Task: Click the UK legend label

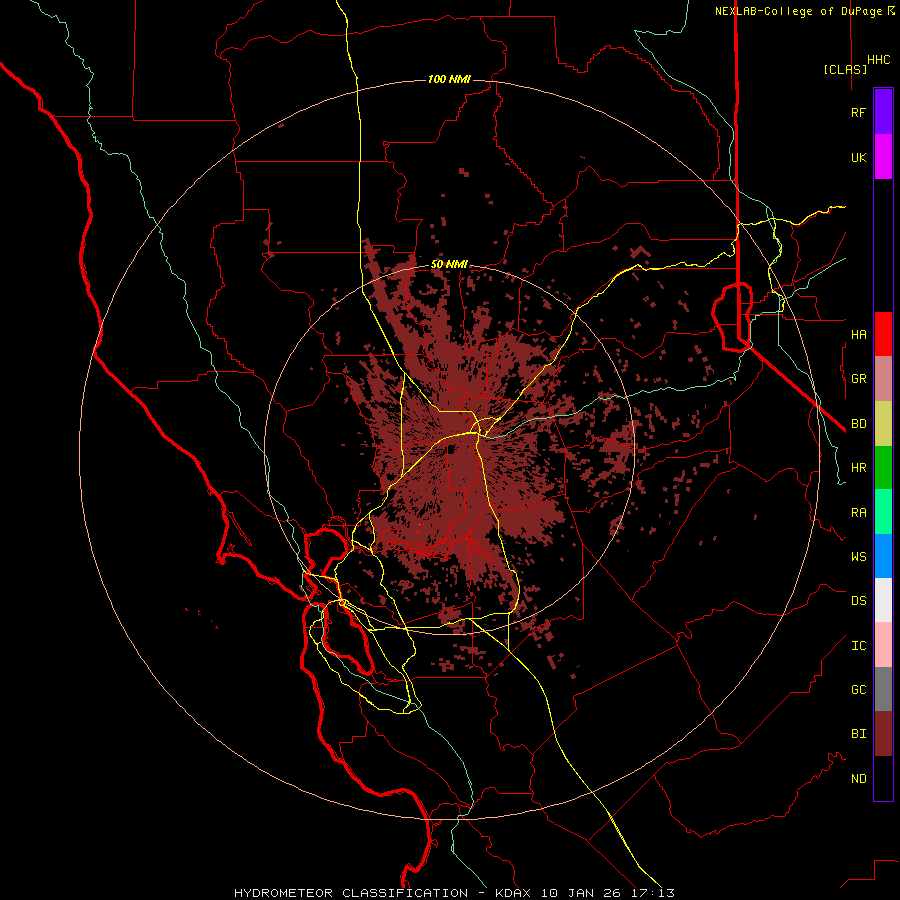Action: pos(858,157)
